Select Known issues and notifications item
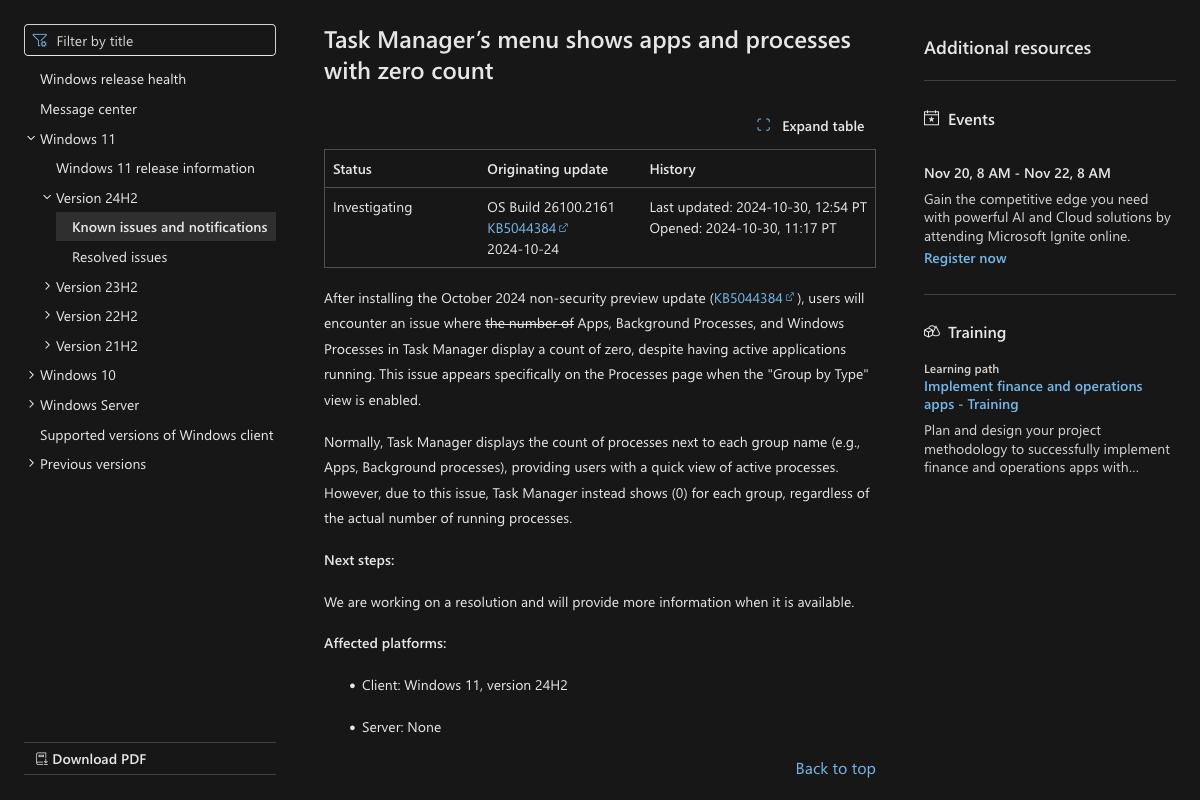This screenshot has width=1200, height=800. click(x=166, y=227)
